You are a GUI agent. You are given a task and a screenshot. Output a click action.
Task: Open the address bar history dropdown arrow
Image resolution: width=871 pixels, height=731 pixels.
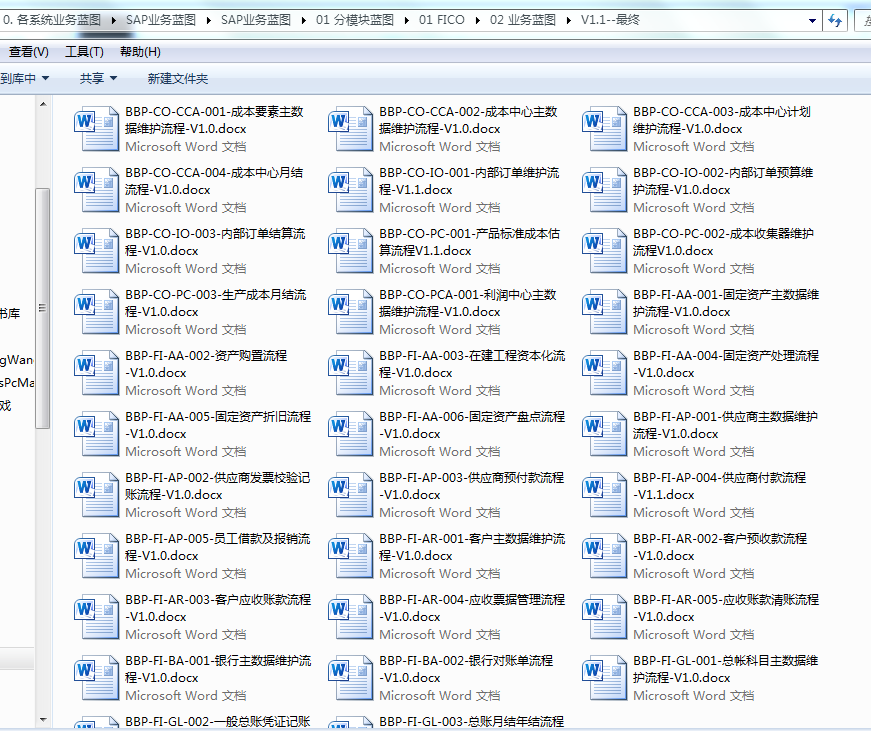810,21
